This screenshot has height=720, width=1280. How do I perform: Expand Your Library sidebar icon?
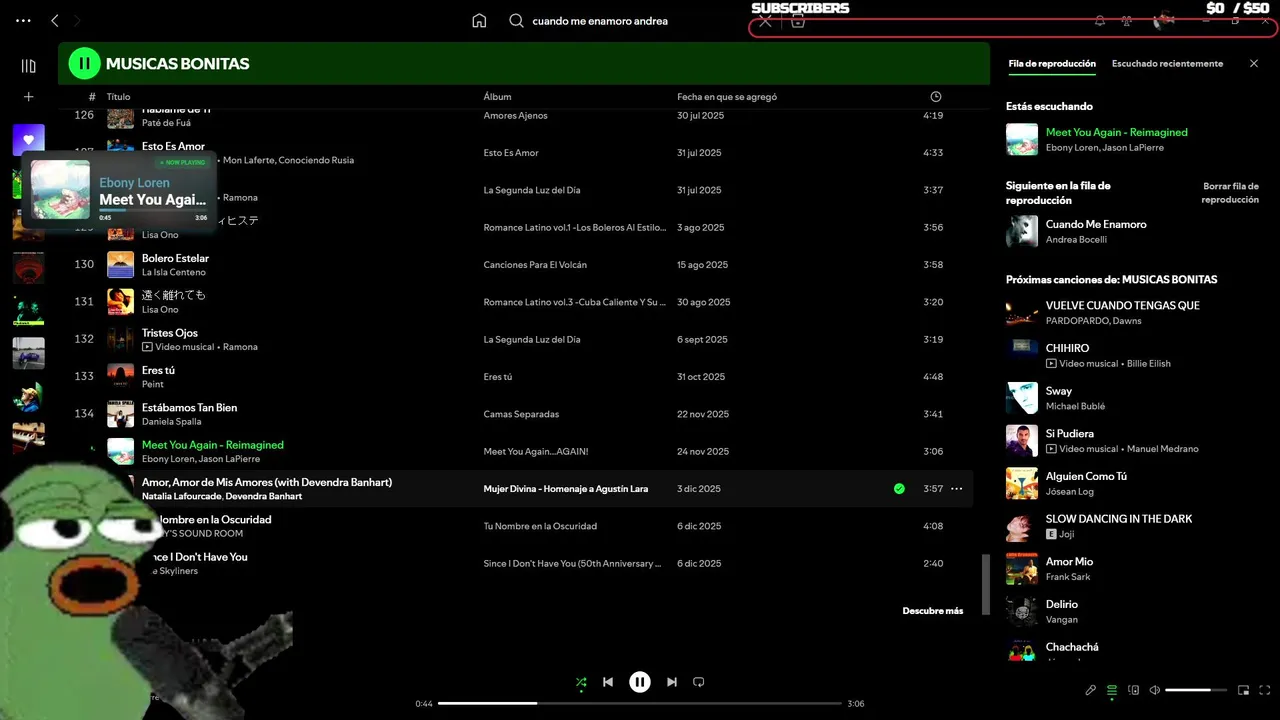tap(28, 66)
